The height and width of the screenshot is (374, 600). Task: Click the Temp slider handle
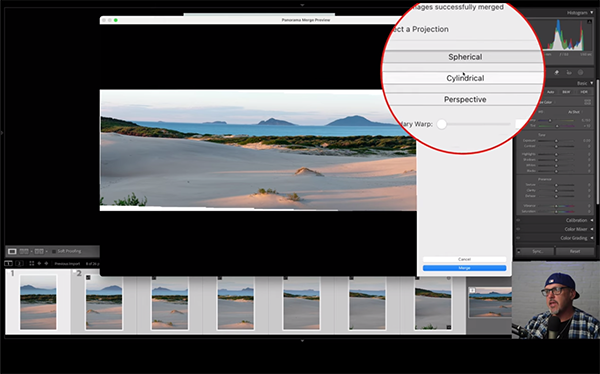tap(550, 120)
